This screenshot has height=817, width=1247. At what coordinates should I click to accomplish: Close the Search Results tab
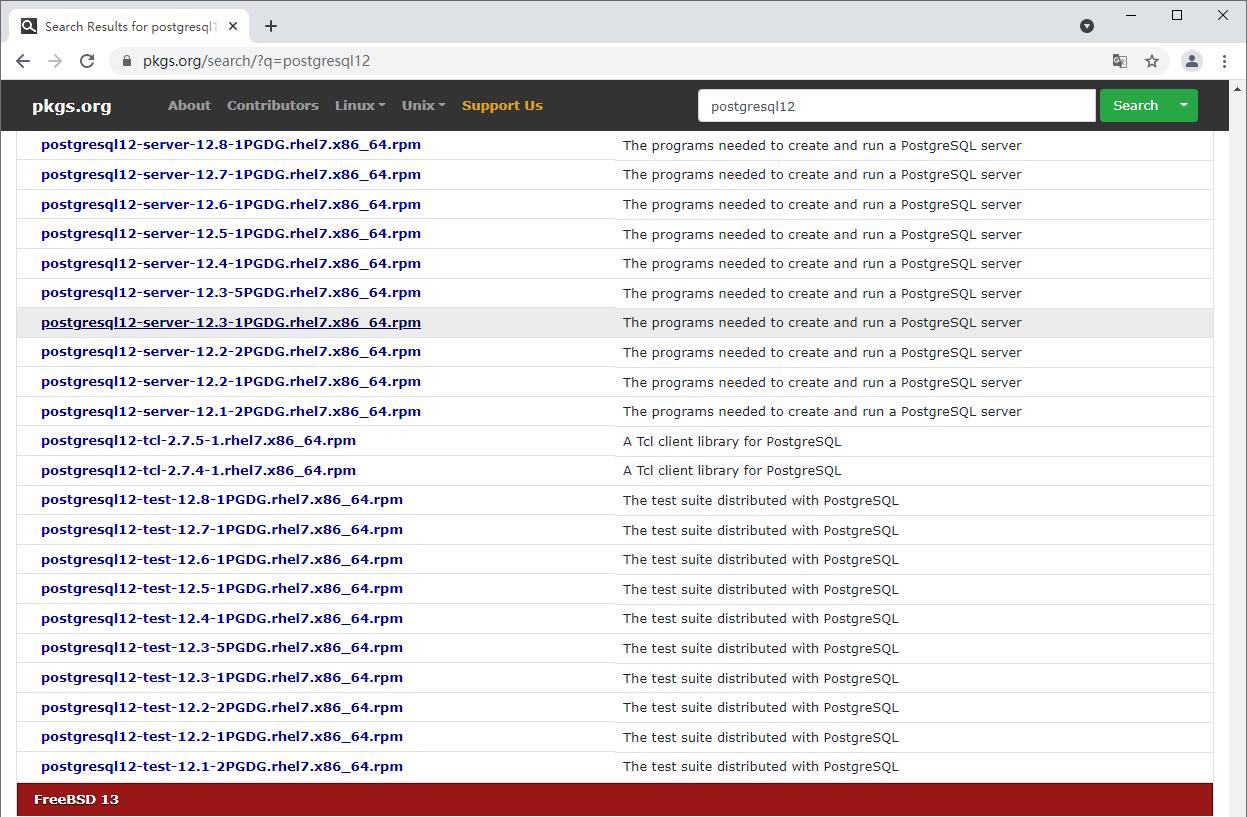pyautogui.click(x=233, y=26)
